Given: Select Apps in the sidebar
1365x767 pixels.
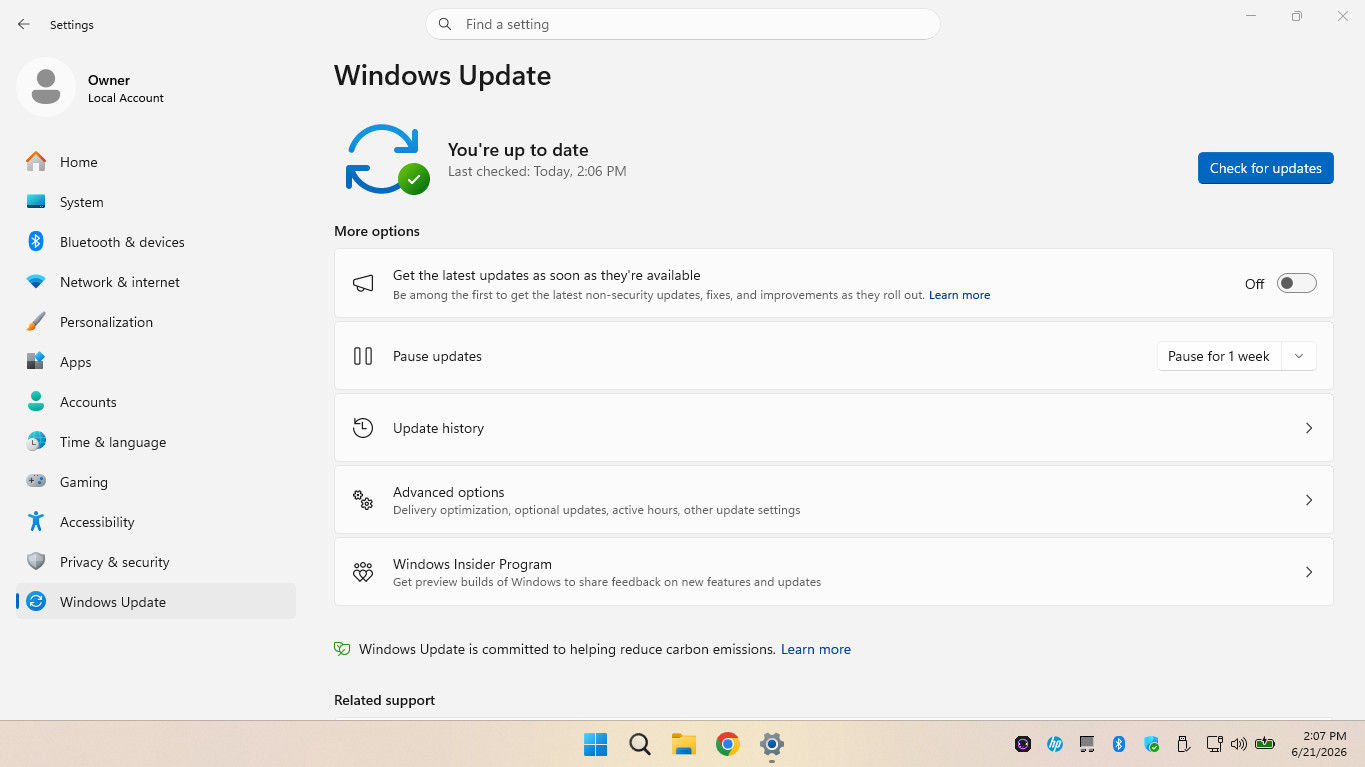Looking at the screenshot, I should point(156,362).
